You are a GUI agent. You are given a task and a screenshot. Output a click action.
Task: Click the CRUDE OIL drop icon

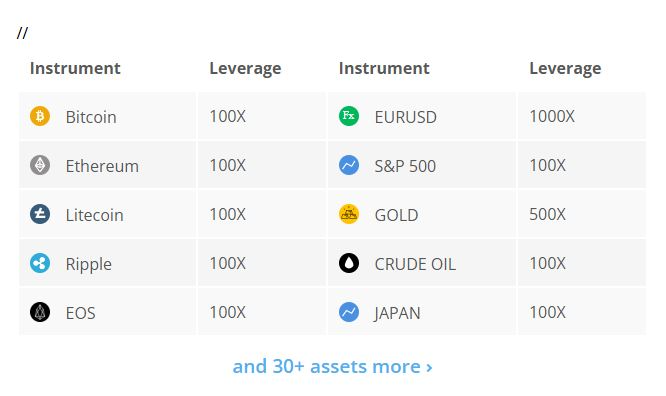[349, 263]
